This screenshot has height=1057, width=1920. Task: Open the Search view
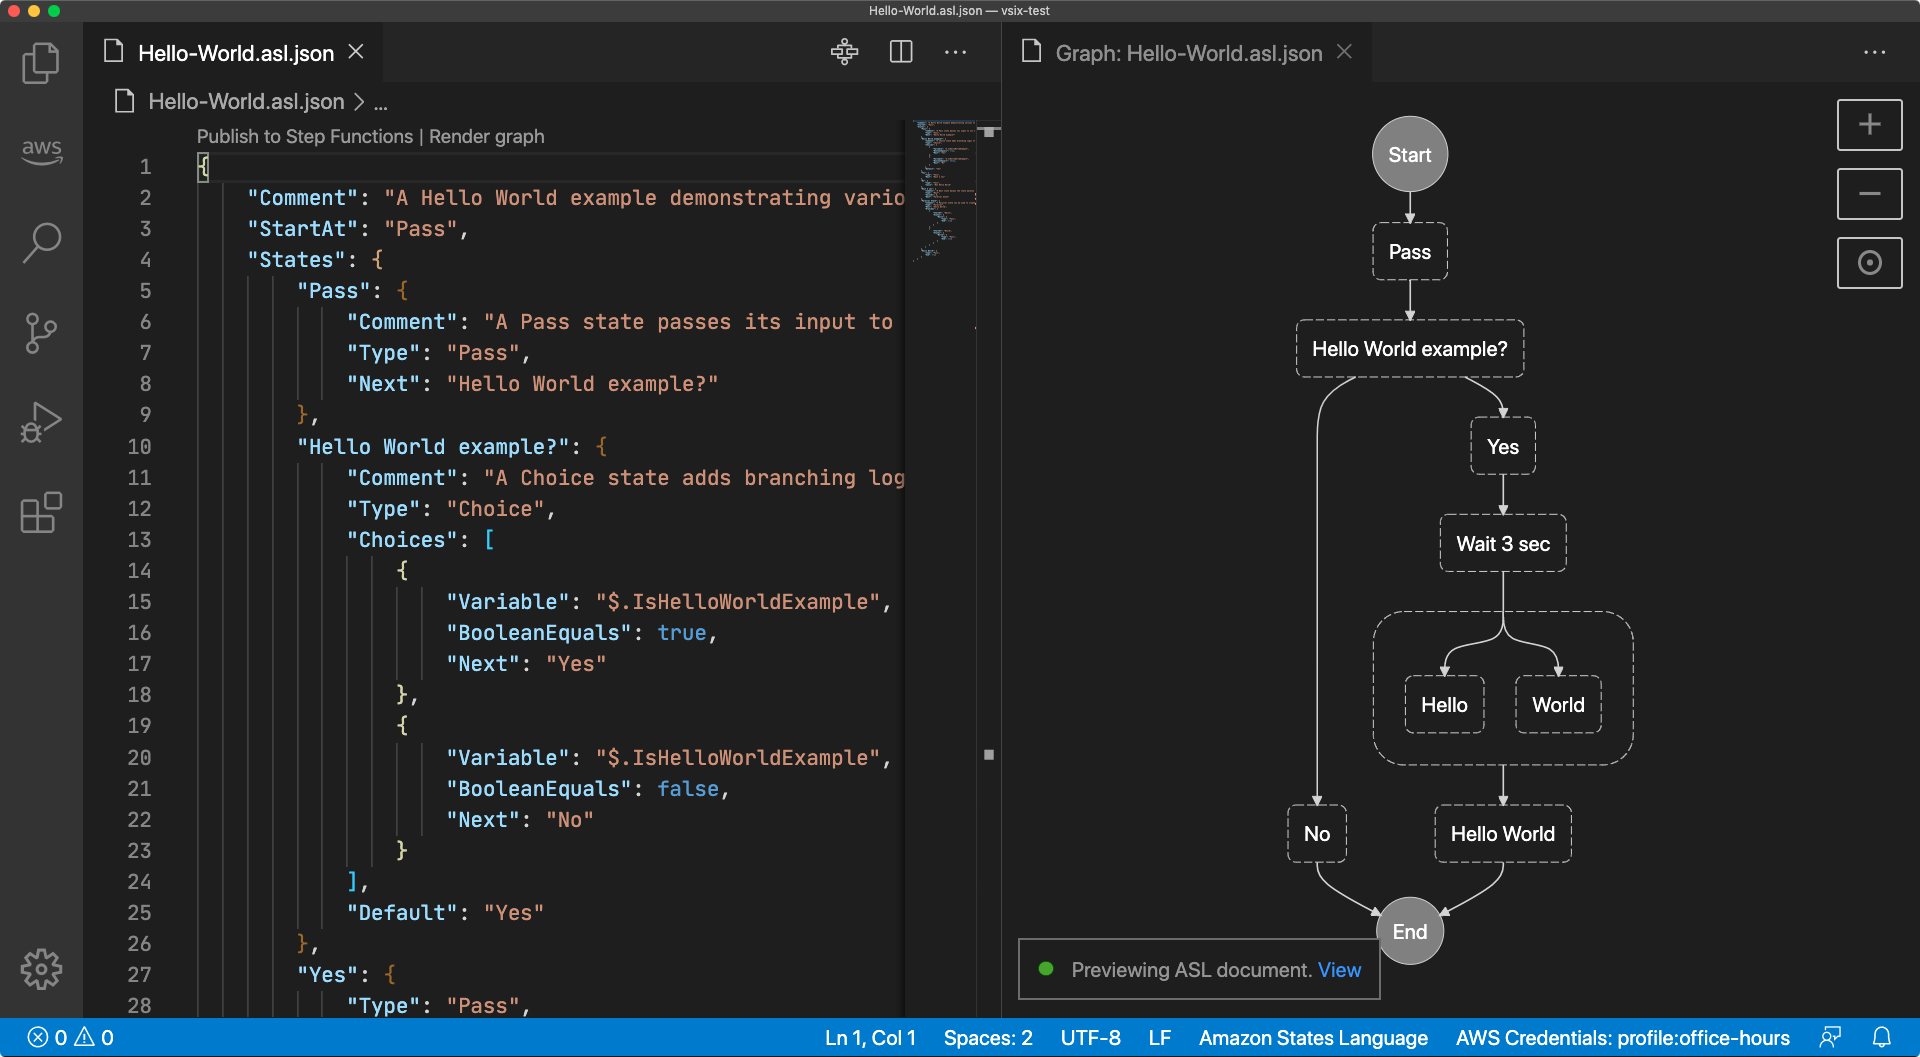tap(41, 242)
